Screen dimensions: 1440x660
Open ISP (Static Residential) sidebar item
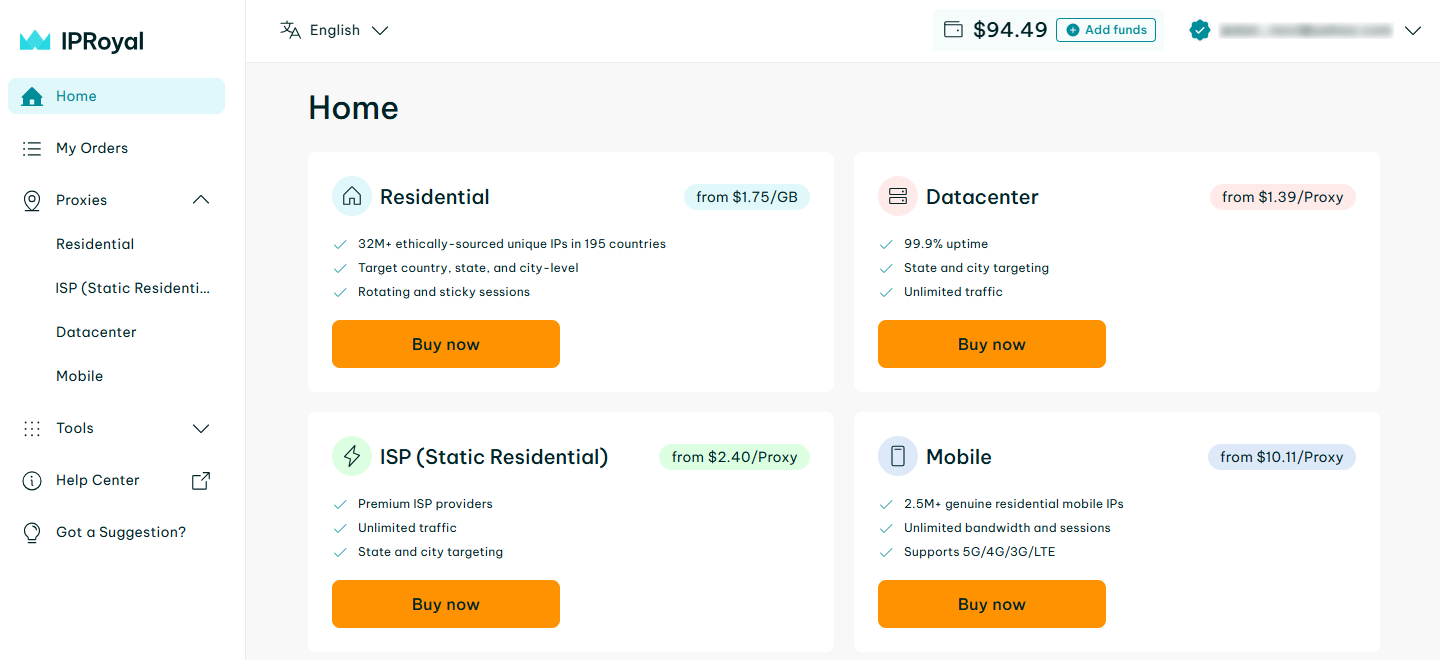[x=133, y=288]
